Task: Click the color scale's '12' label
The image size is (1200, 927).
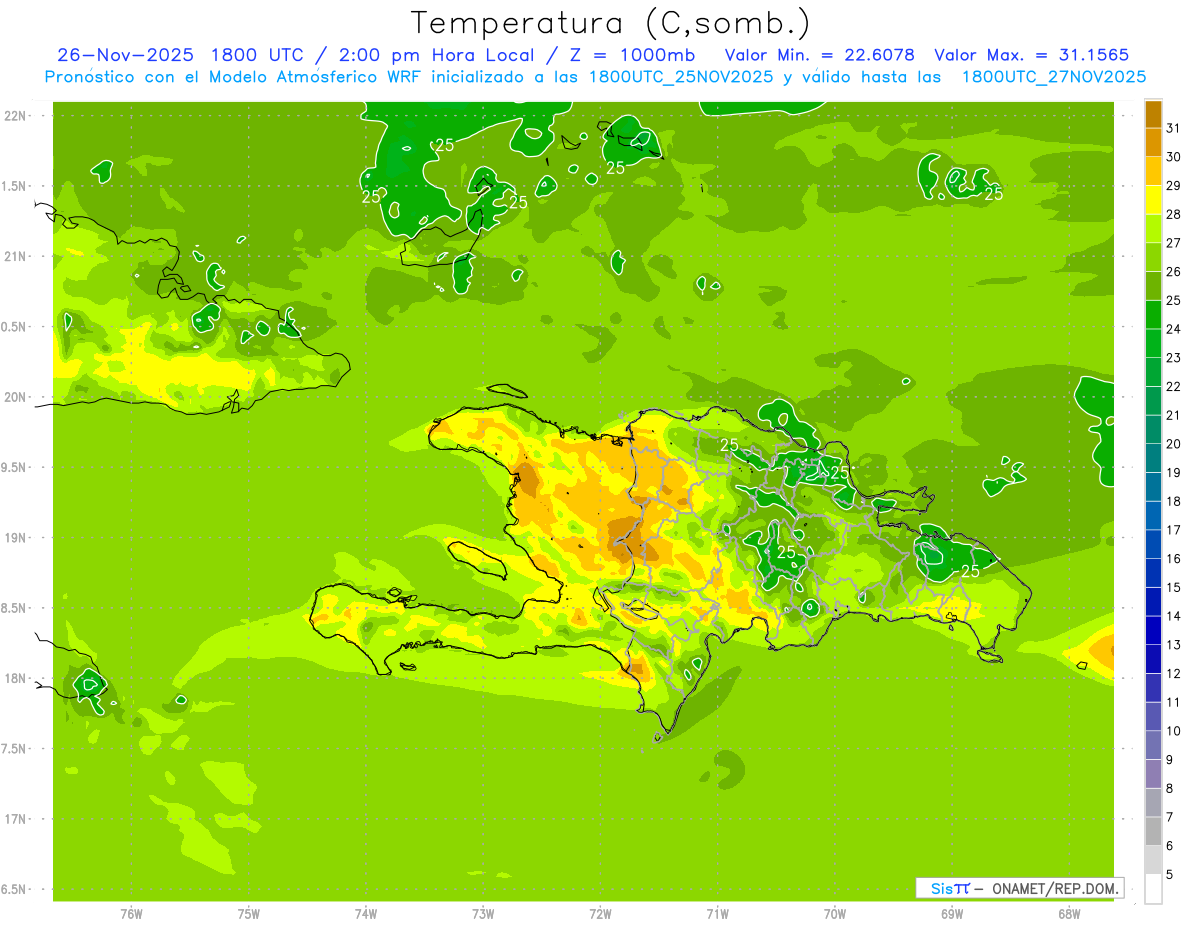Action: coord(1174,674)
